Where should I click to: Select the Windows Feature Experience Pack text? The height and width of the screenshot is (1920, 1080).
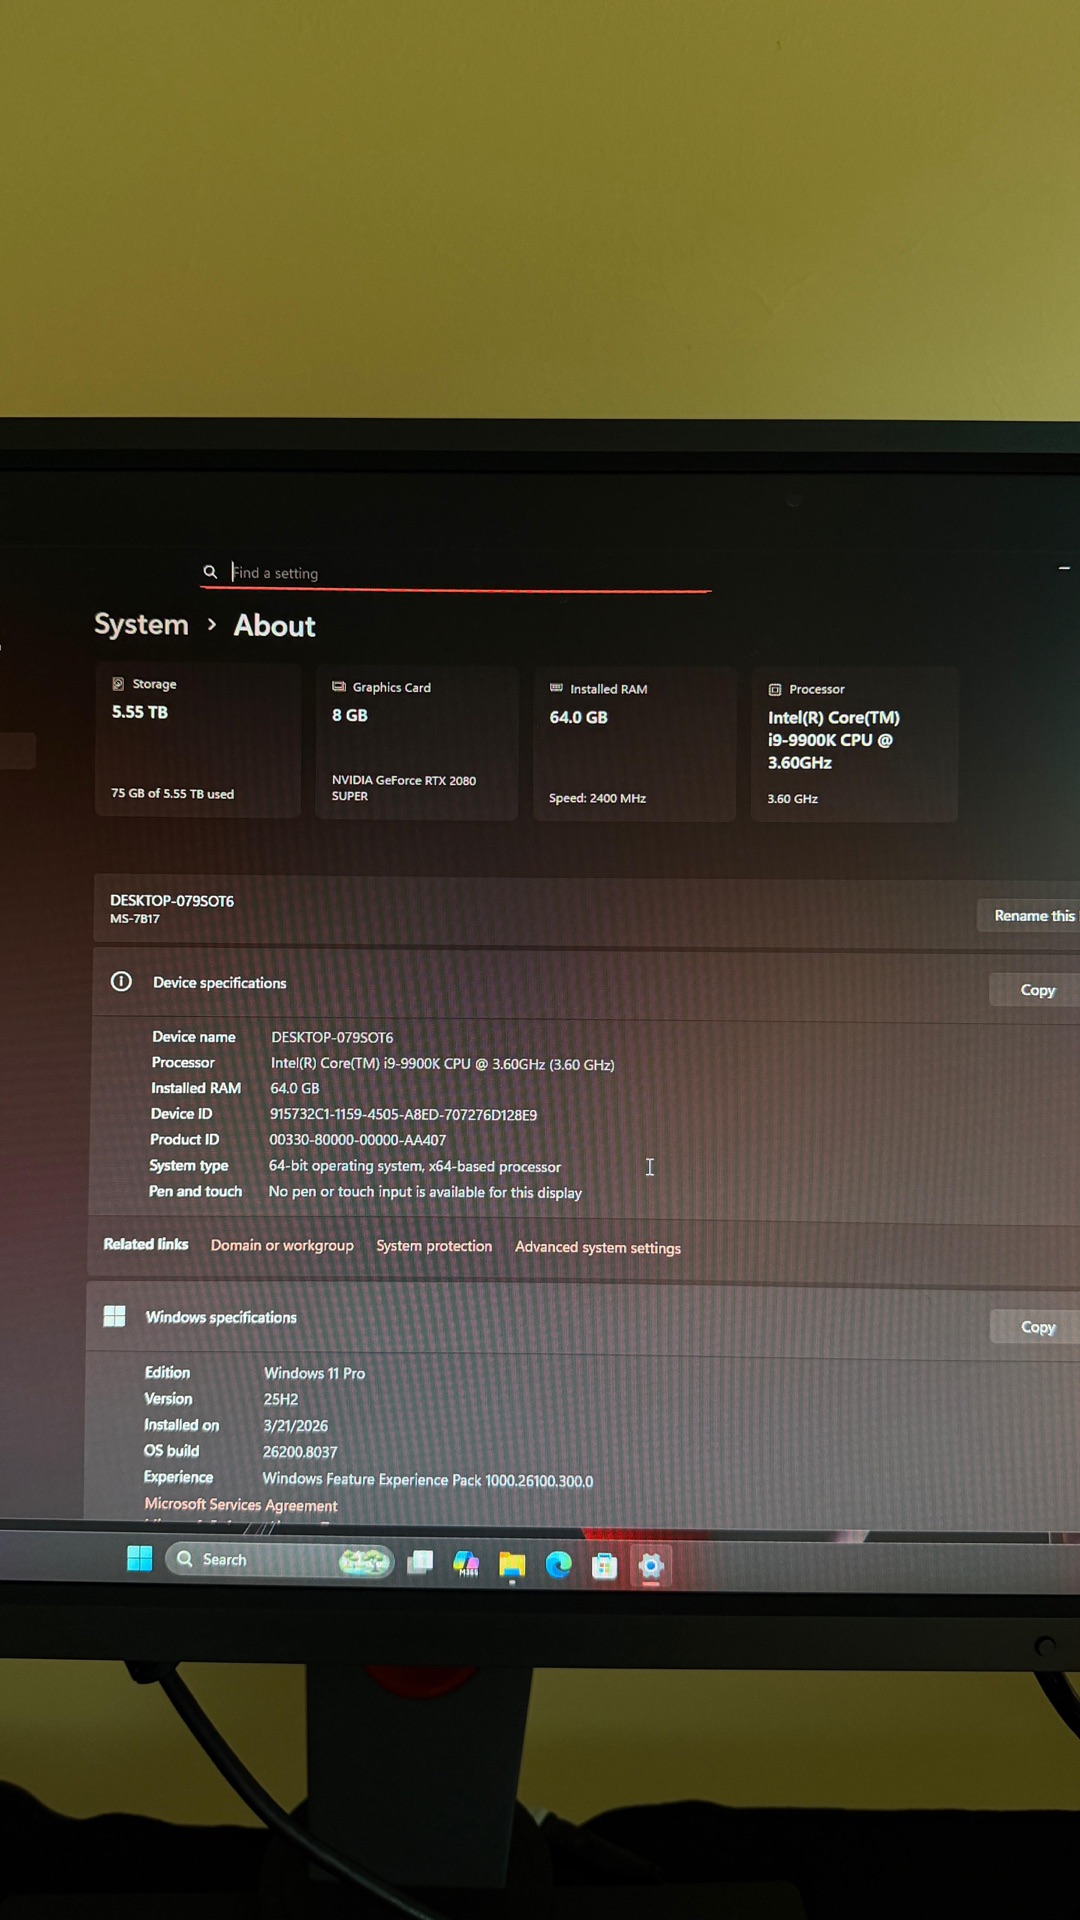(x=428, y=1479)
